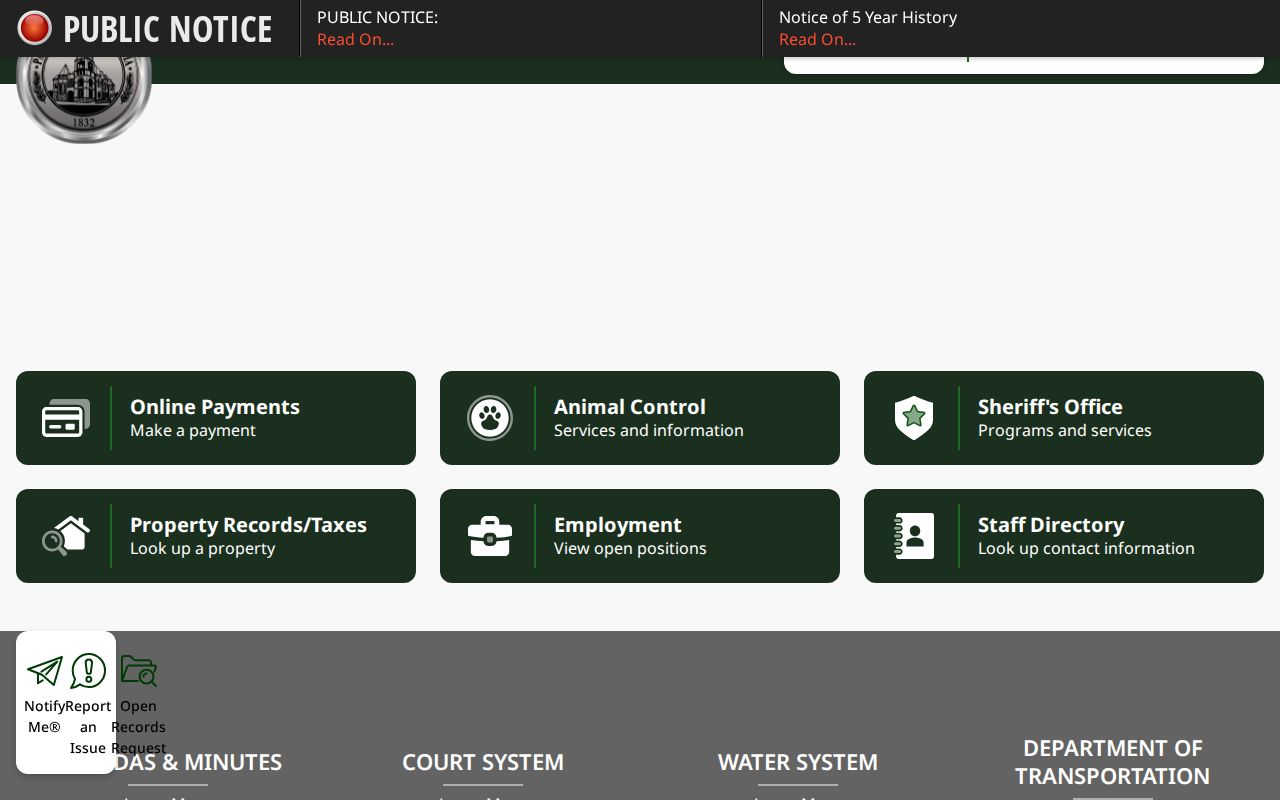
Task: Select the Agendas & Minutes footer heading
Action: pyautogui.click(x=199, y=762)
